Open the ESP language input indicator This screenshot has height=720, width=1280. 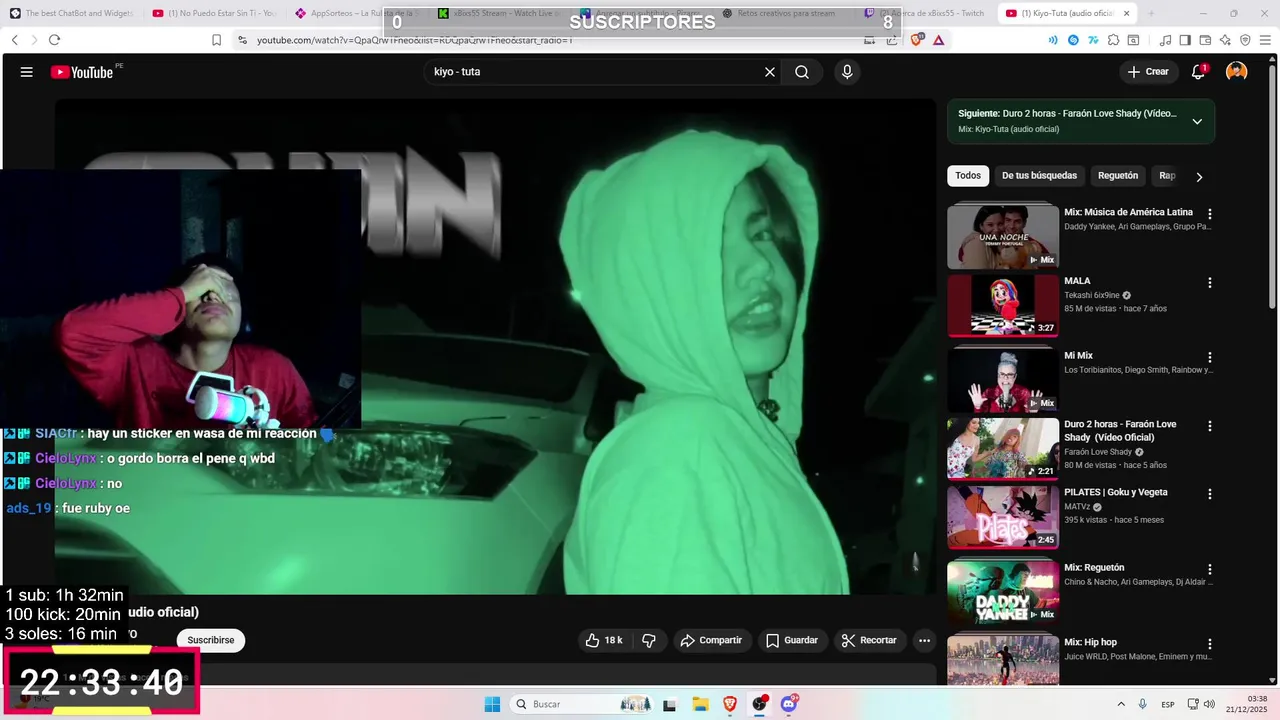(x=1168, y=704)
